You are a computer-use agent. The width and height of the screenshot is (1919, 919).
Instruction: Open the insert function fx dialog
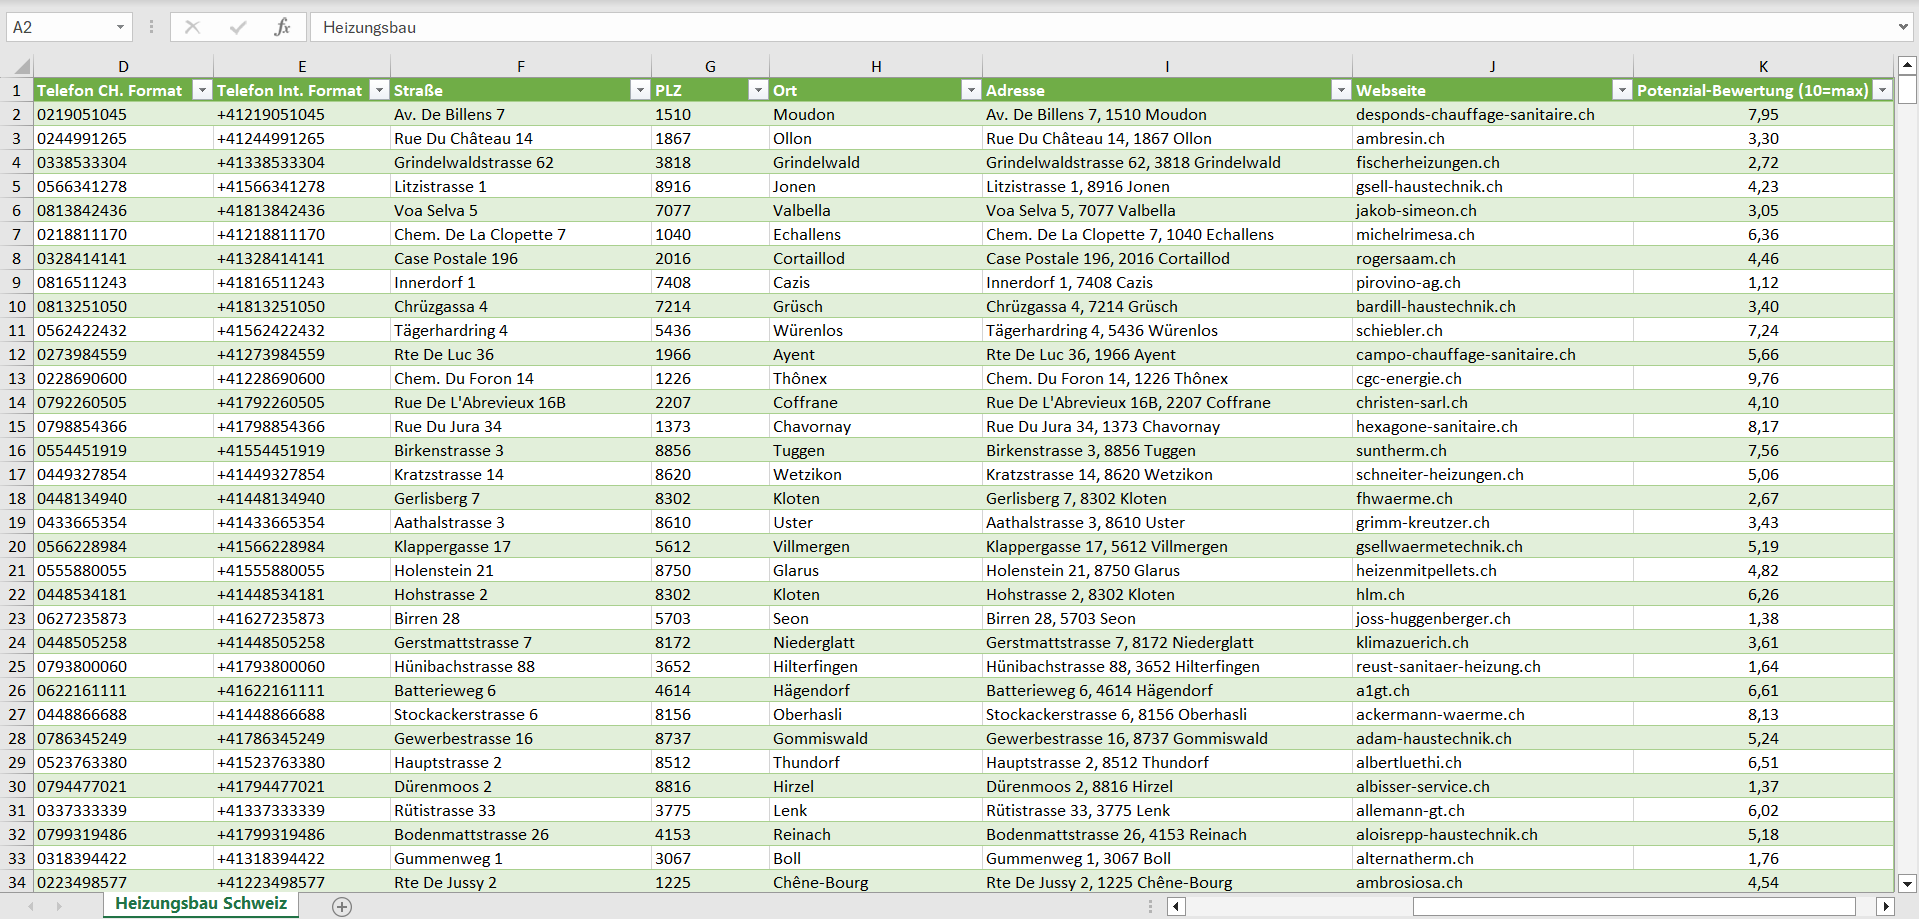(282, 27)
